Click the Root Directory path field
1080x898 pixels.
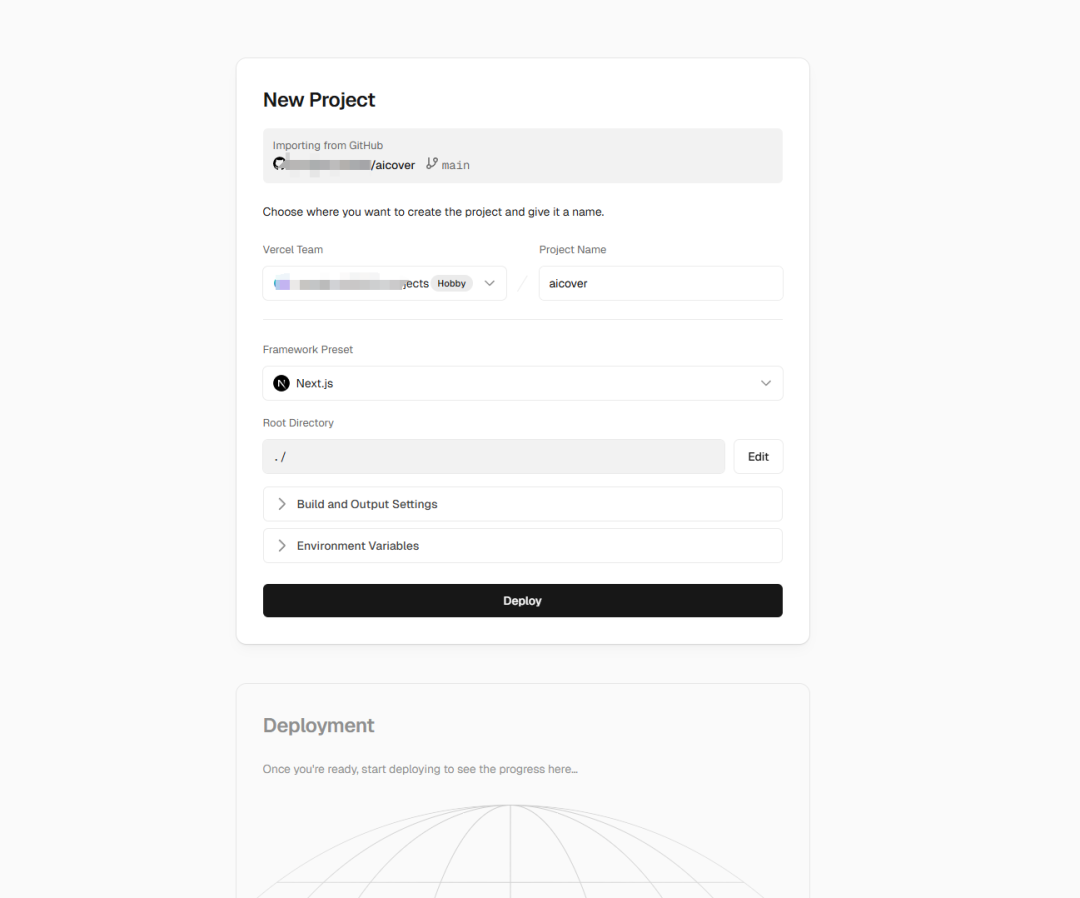493,457
